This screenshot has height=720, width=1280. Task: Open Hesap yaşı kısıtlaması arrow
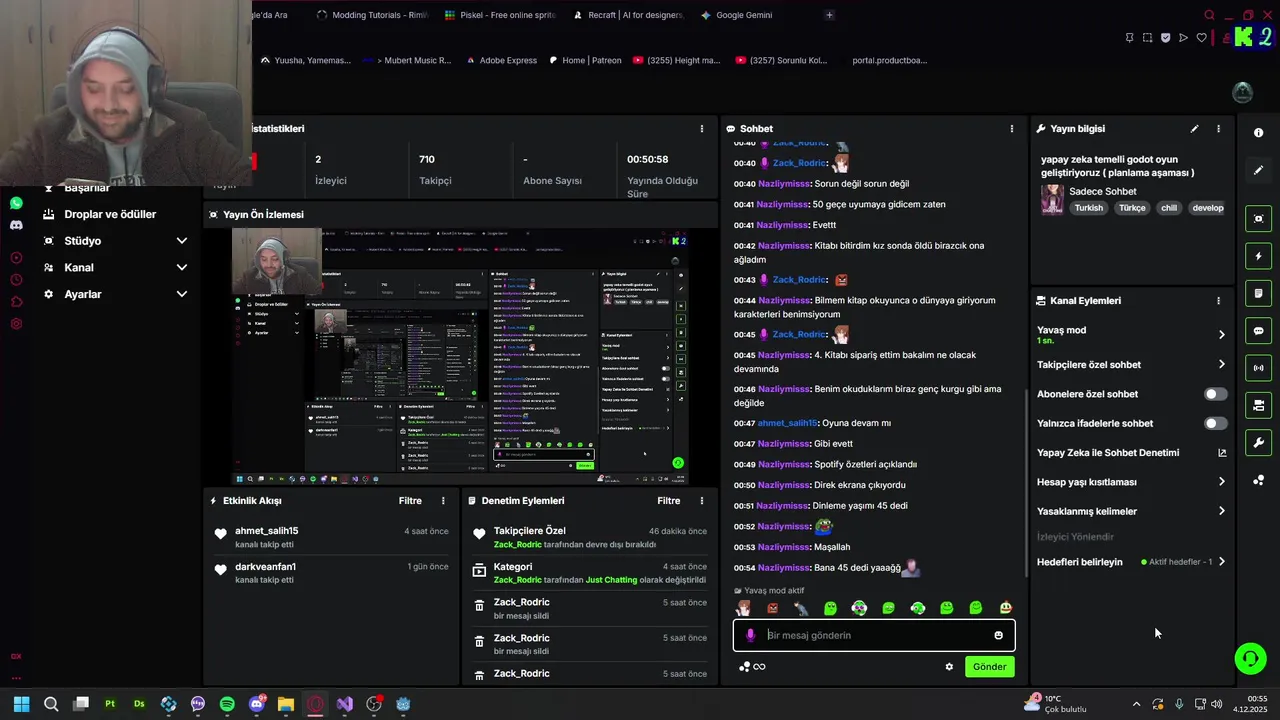[1221, 482]
